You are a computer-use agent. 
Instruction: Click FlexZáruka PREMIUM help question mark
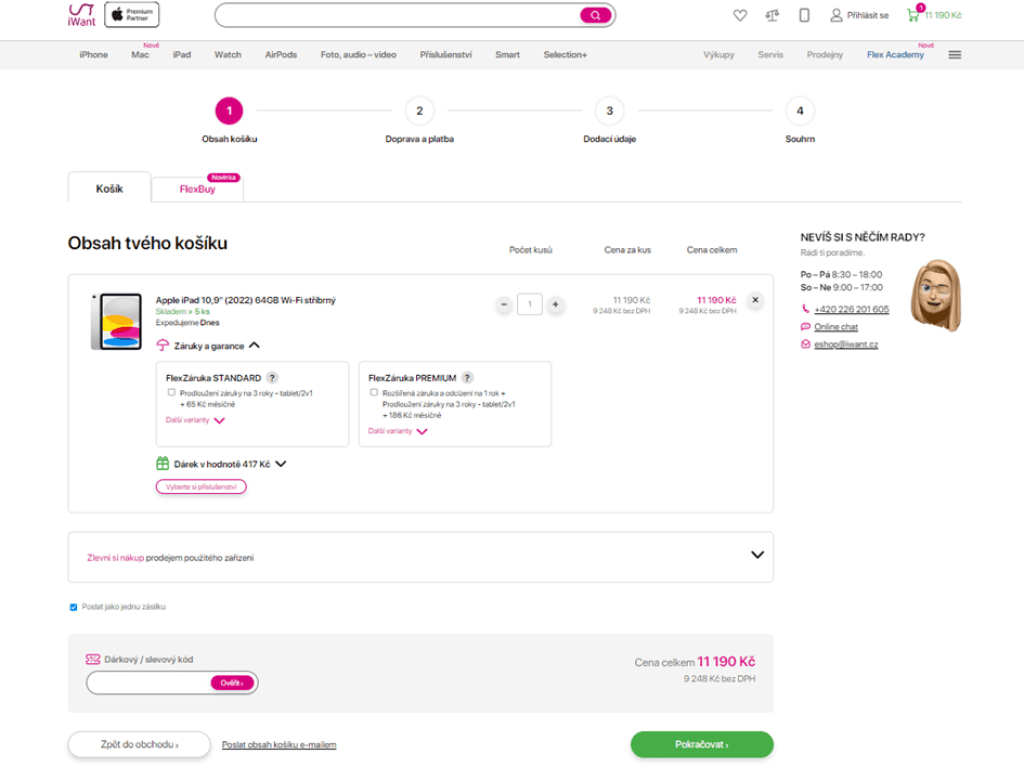467,378
